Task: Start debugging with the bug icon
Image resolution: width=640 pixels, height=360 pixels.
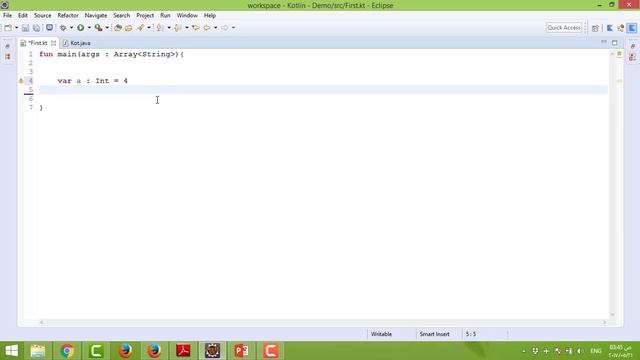Action: (x=63, y=28)
